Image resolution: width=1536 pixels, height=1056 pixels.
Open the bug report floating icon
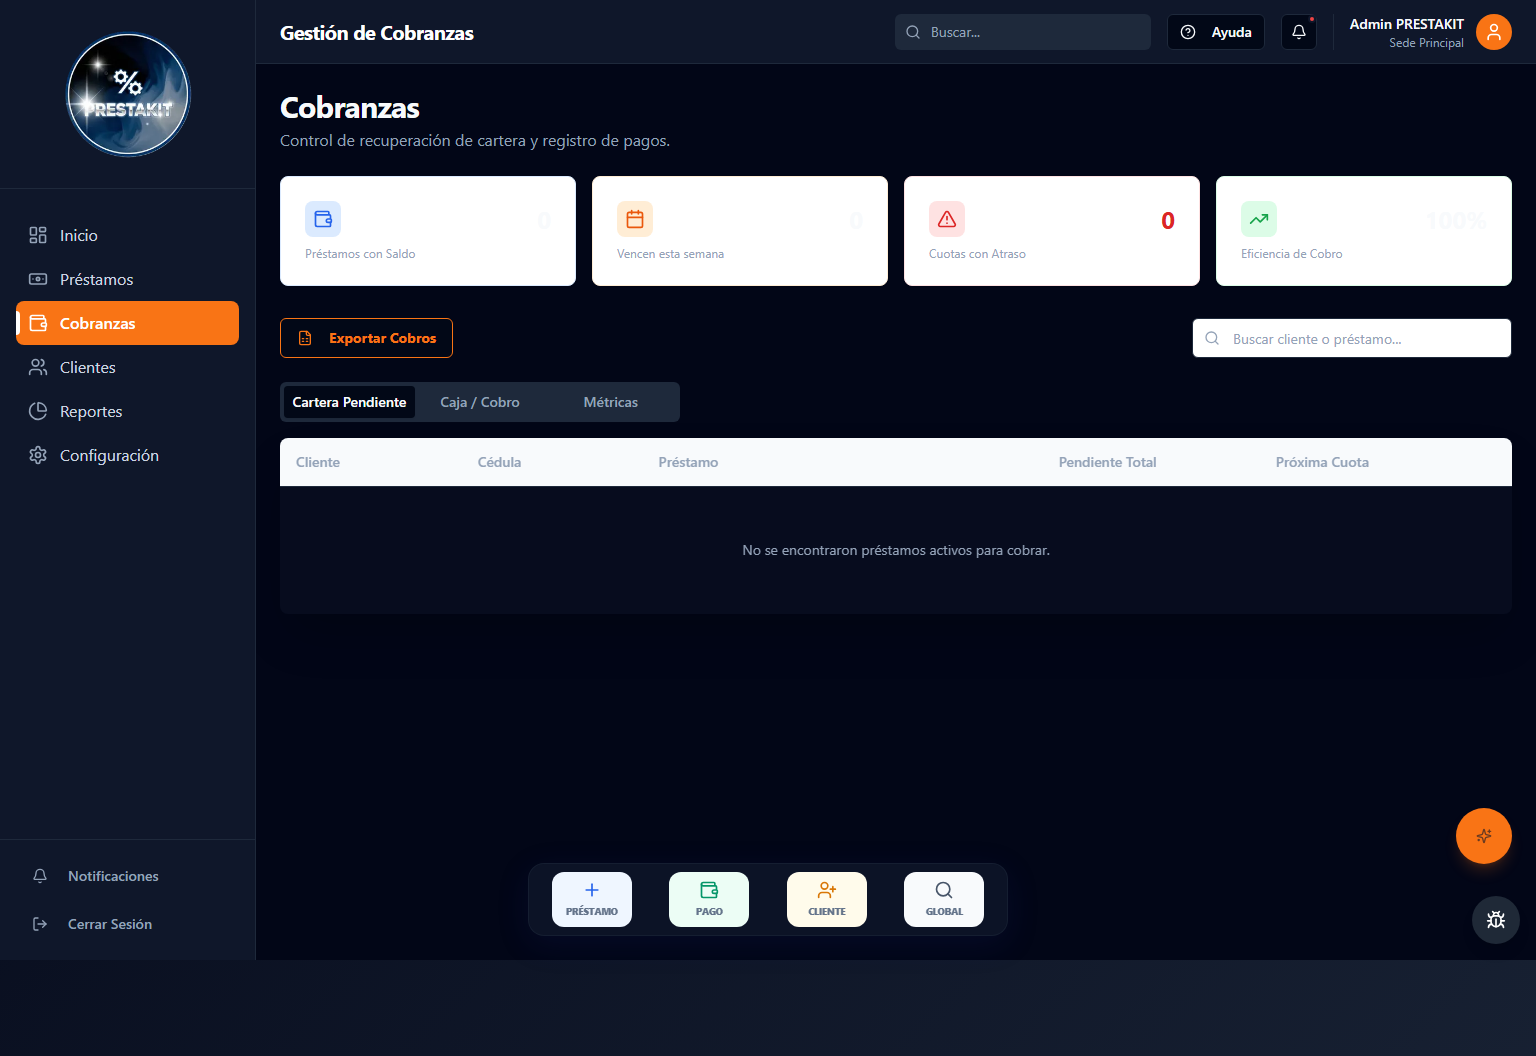point(1495,920)
